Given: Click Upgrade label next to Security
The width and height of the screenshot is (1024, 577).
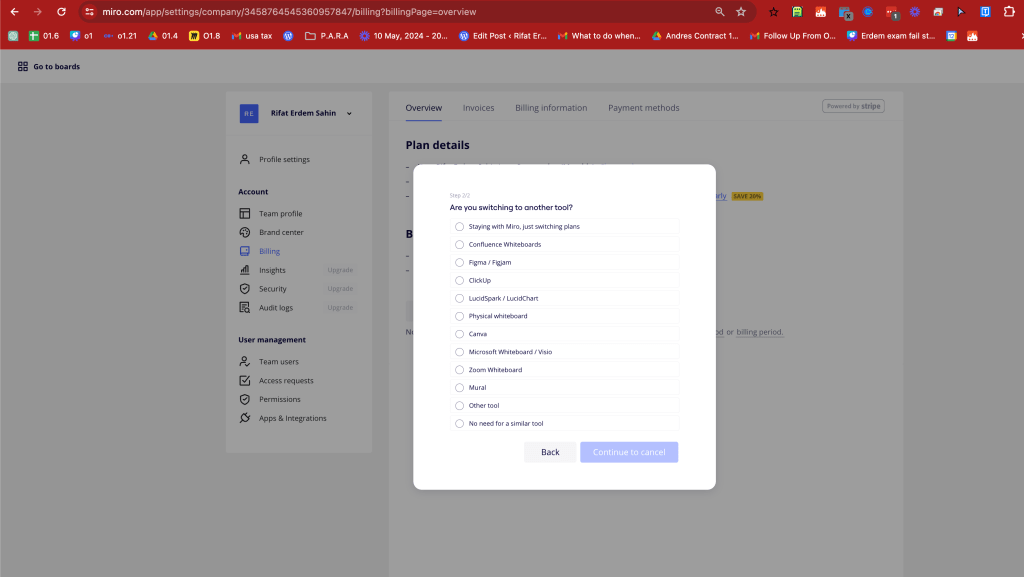Looking at the screenshot, I should click(340, 288).
